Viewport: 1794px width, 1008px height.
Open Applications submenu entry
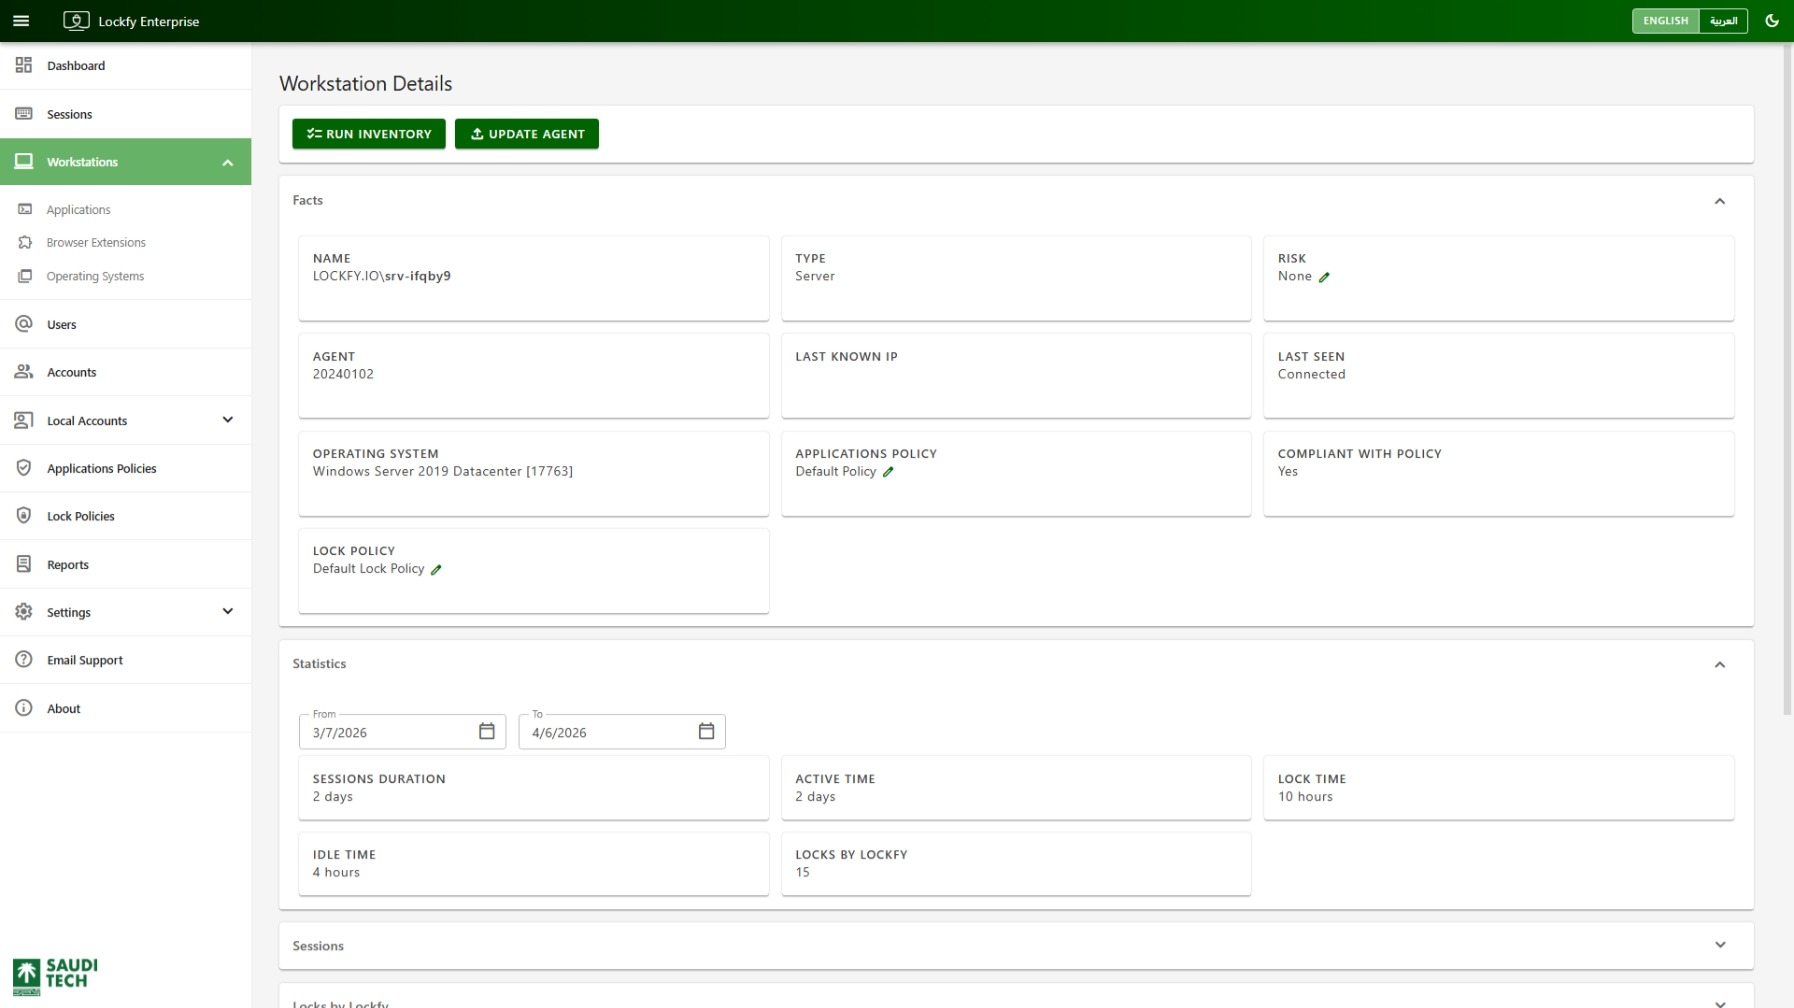125,210
